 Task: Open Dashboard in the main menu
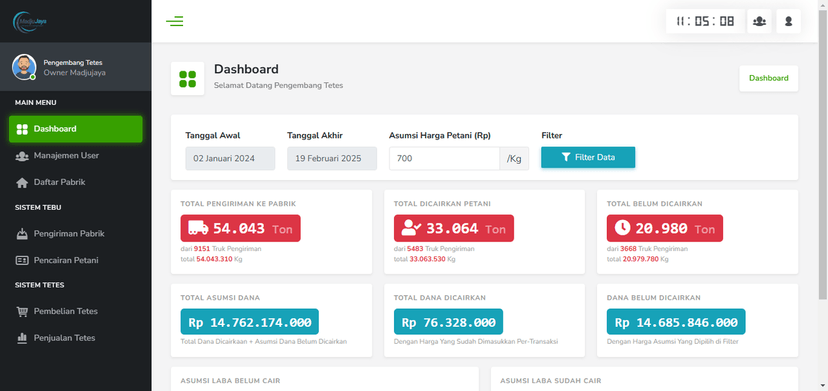pyautogui.click(x=76, y=129)
